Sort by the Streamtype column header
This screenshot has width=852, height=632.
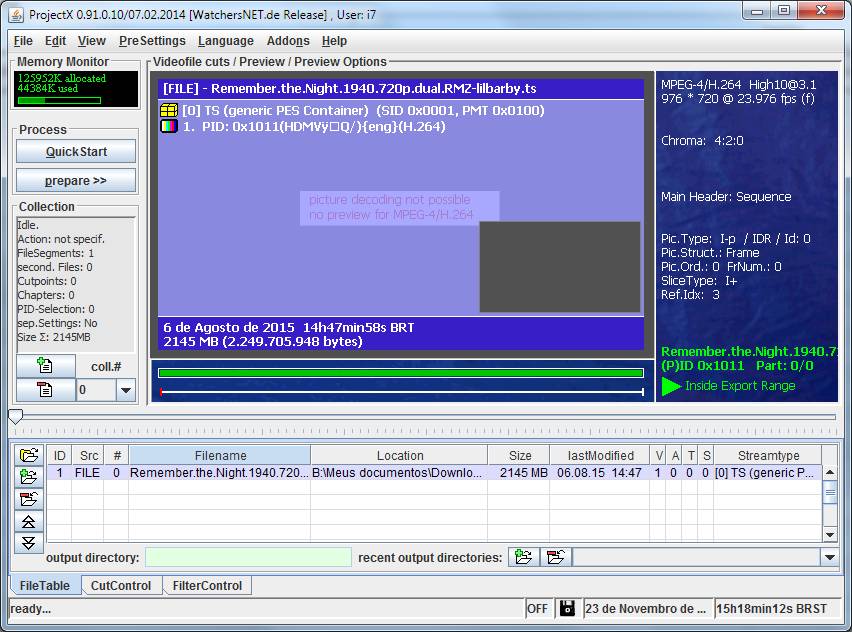[768, 455]
